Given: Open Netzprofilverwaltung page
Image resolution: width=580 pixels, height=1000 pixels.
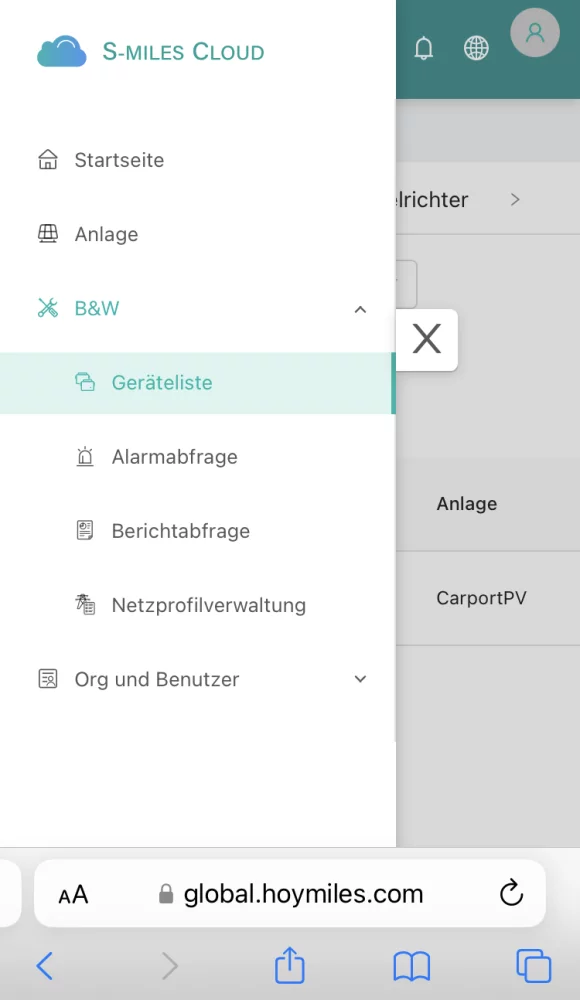Looking at the screenshot, I should [198, 605].
